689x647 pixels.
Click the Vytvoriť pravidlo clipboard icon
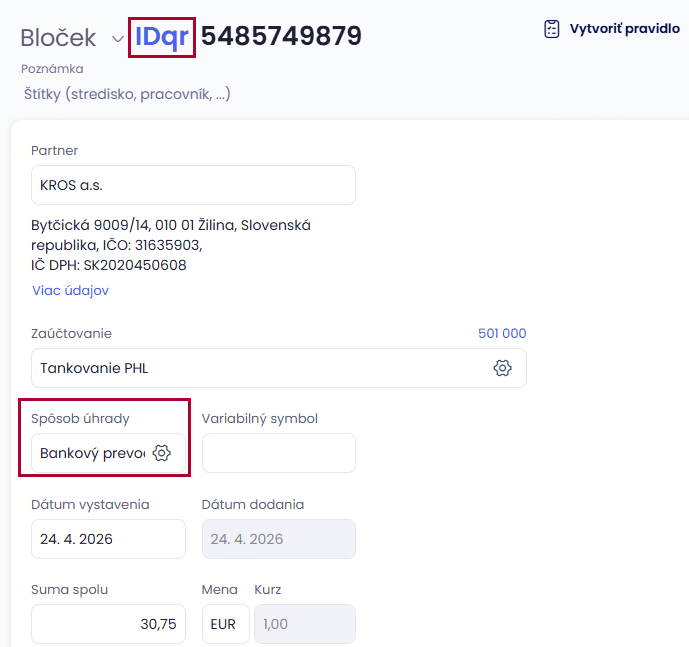point(552,29)
